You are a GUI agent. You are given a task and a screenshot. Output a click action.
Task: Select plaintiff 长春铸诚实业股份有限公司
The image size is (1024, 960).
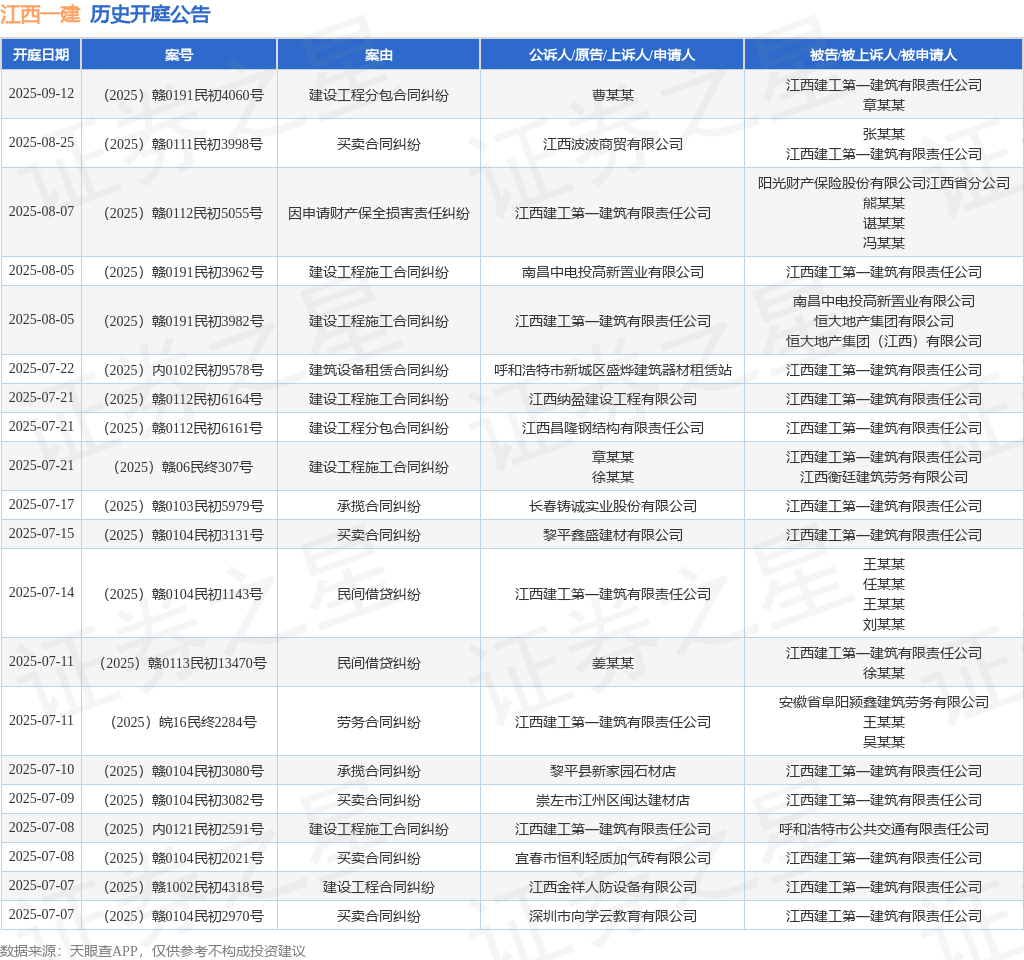coord(613,506)
